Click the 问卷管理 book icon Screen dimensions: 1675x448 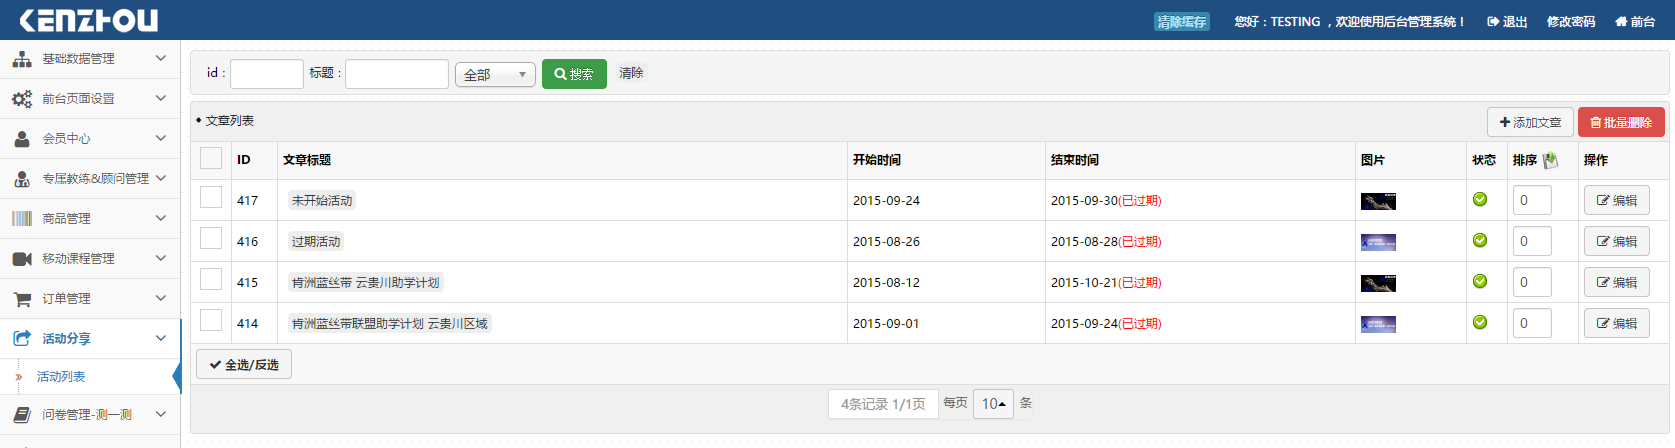[22, 415]
